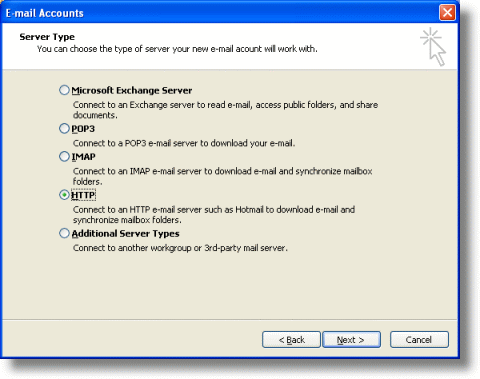This screenshot has height=379, width=480.
Task: Close the E-mail Accounts dialog
Action: 447,13
